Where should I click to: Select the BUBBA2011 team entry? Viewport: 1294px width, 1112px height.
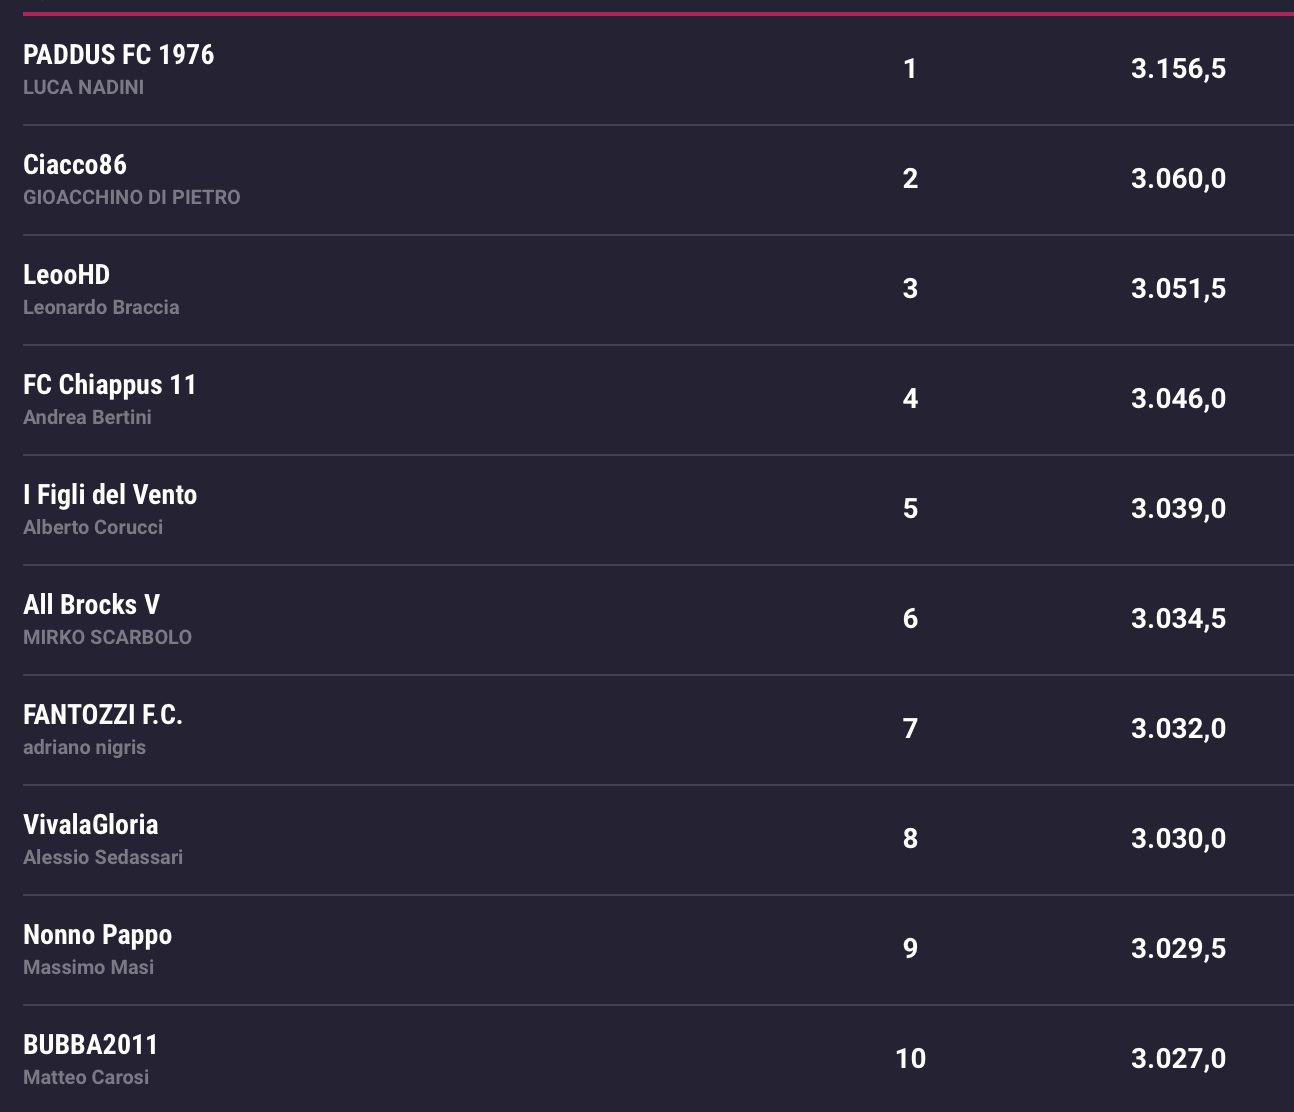click(91, 1044)
